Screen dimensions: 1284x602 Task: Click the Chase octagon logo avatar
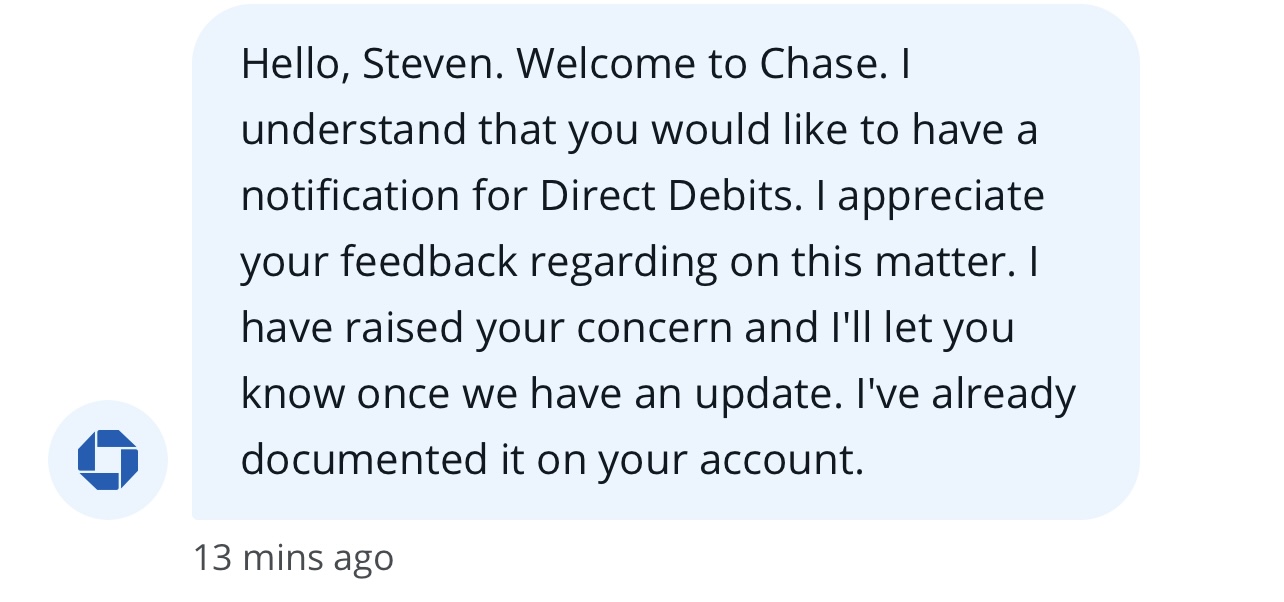point(108,460)
